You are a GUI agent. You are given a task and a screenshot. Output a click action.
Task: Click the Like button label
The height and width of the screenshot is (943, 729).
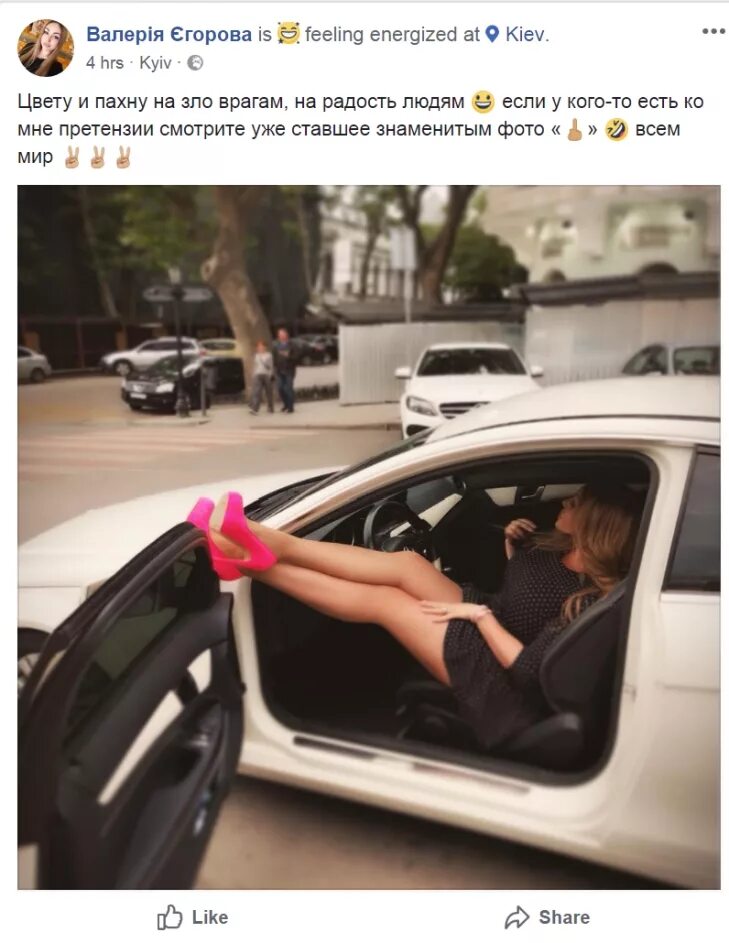(x=210, y=917)
